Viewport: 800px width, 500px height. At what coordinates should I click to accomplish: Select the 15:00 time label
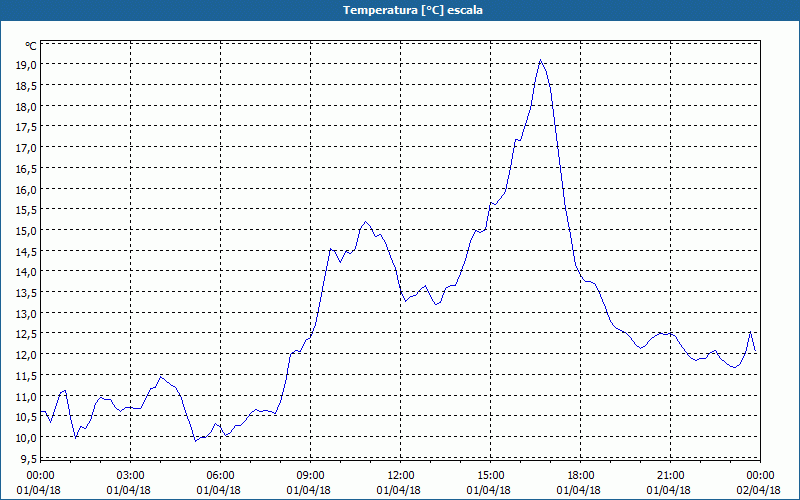491,476
